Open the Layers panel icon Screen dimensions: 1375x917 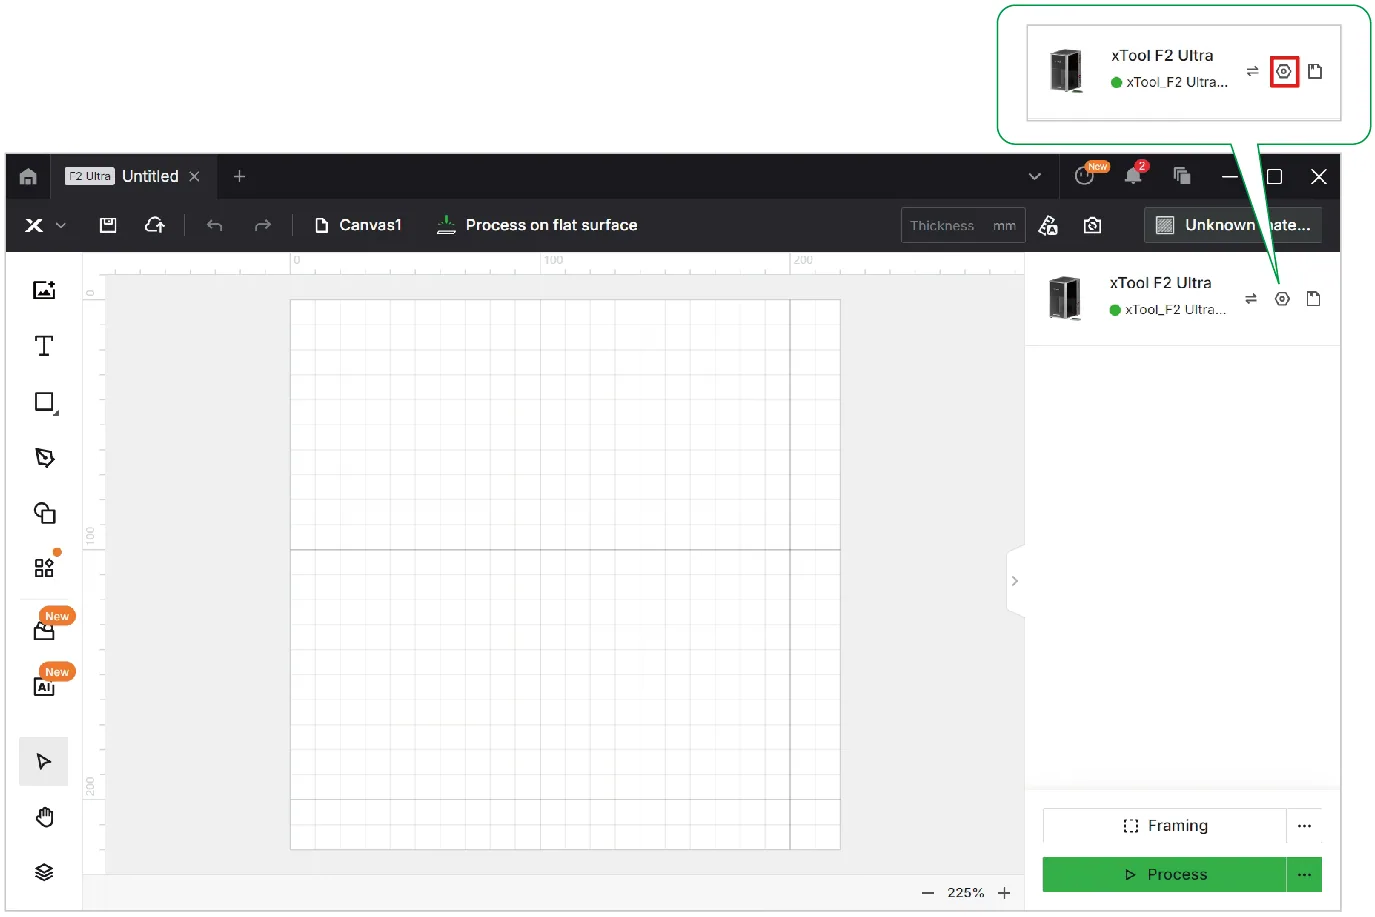coord(44,873)
